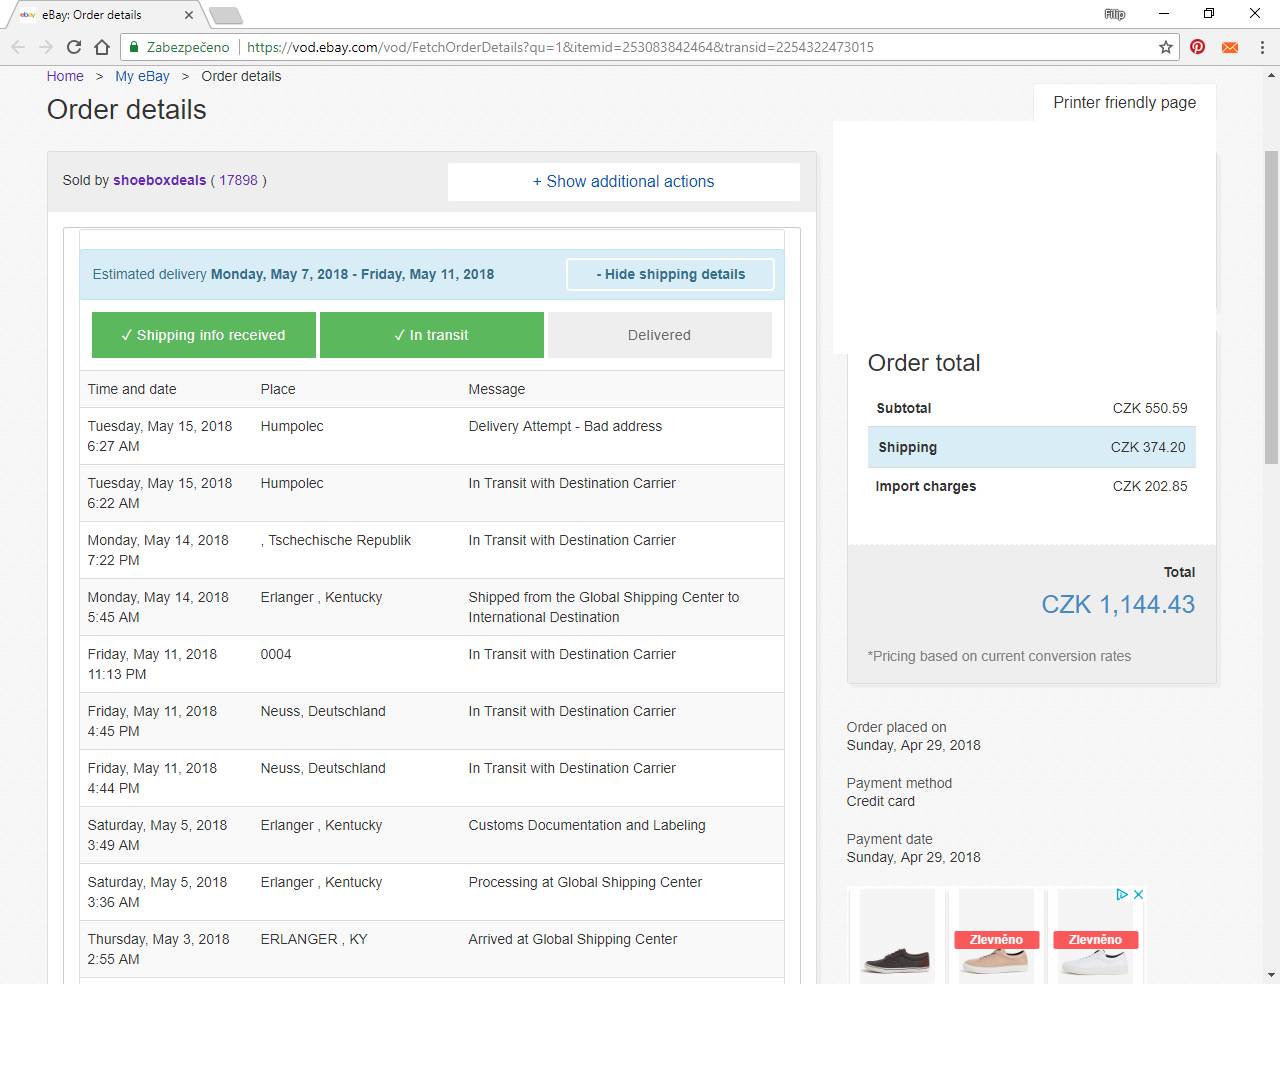Click the 'Credit card' payment method text
Screen dimensions: 1280x1080
click(880, 801)
